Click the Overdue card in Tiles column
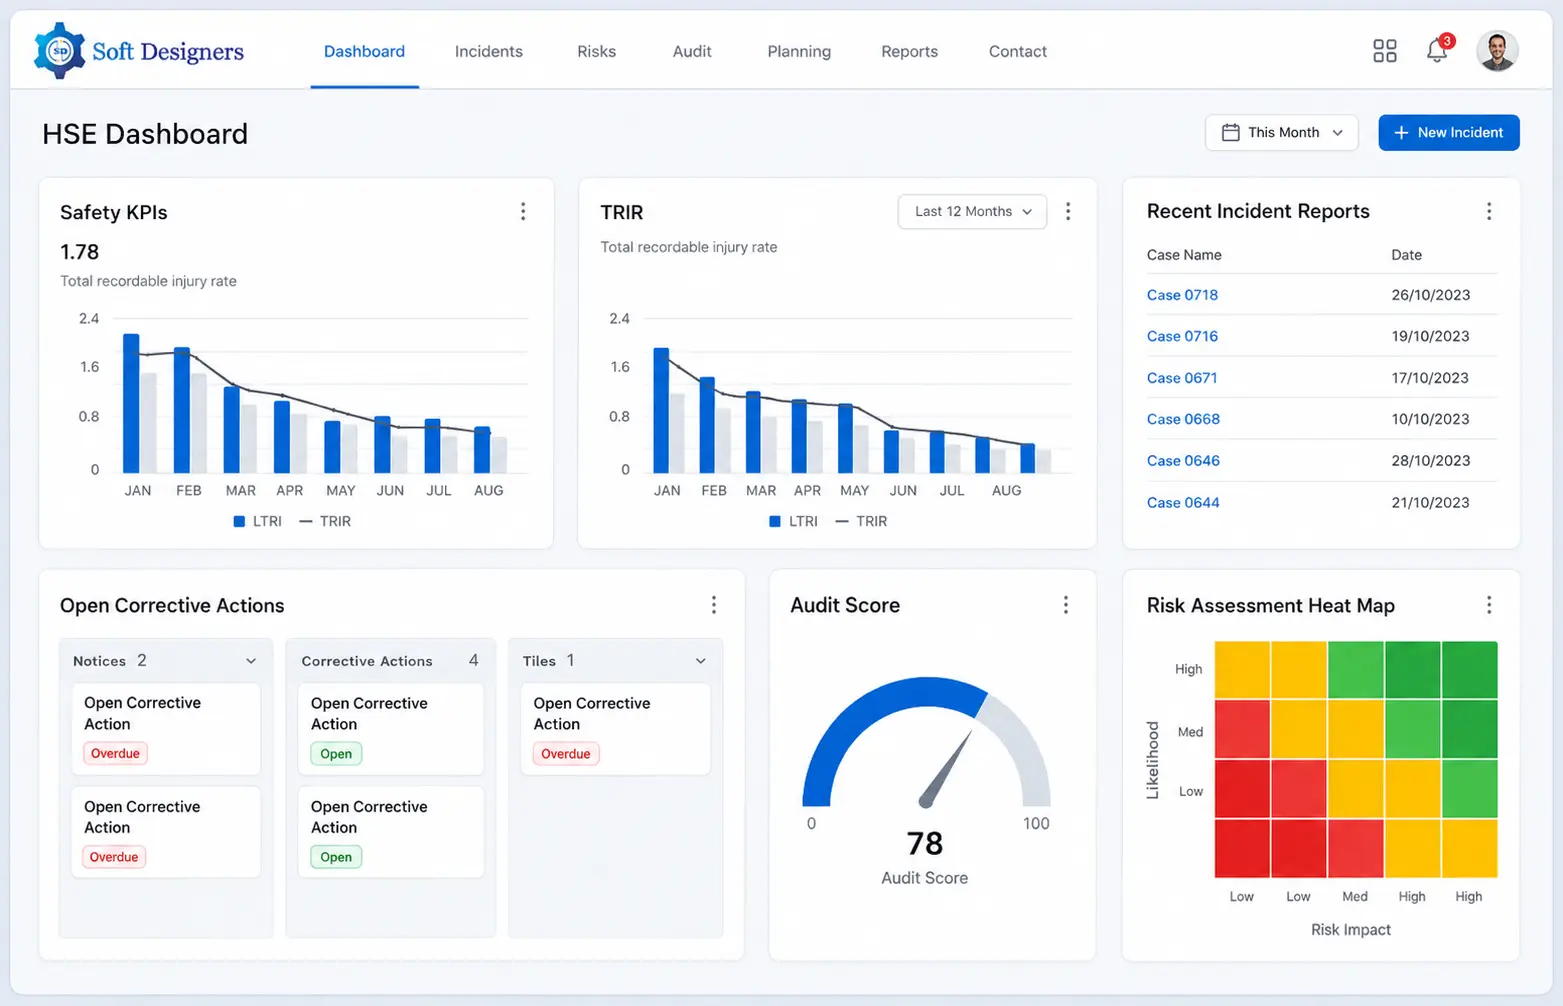The image size is (1563, 1006). click(616, 728)
